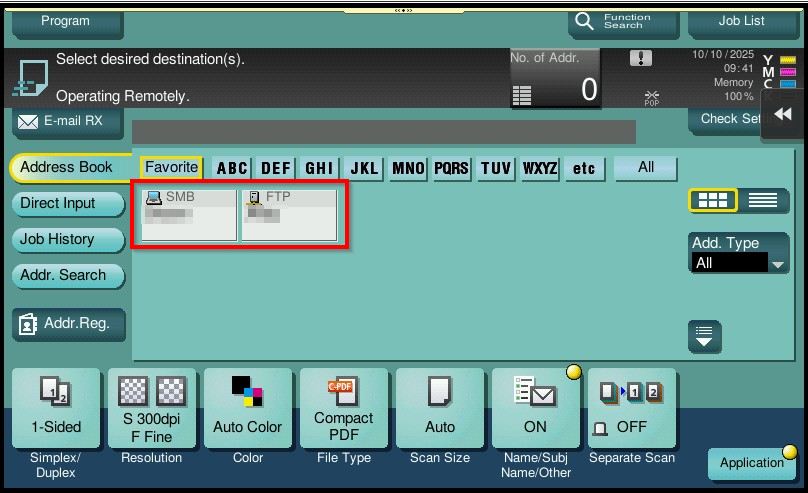Viewport: 808px width, 493px height.
Task: Switch to grid button view
Action: 712,200
